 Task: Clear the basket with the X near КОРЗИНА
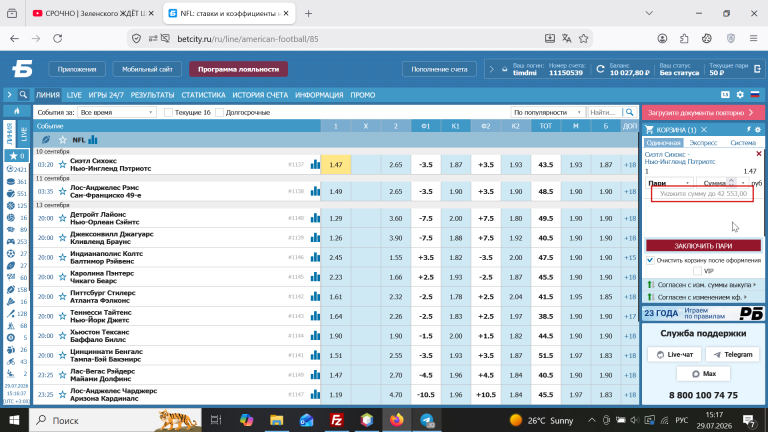(x=704, y=130)
